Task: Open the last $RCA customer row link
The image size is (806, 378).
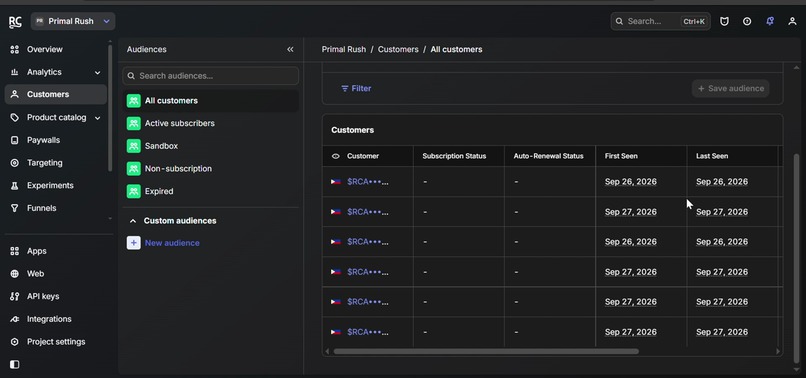Action: click(368, 332)
